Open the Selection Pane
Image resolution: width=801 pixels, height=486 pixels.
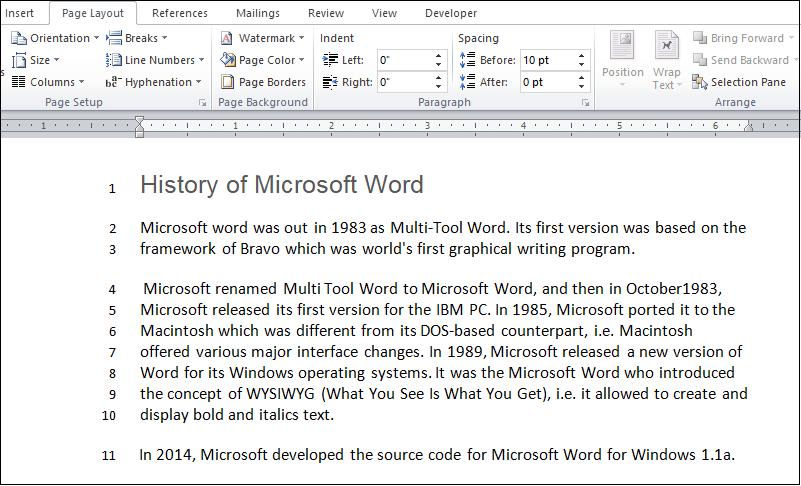739,82
